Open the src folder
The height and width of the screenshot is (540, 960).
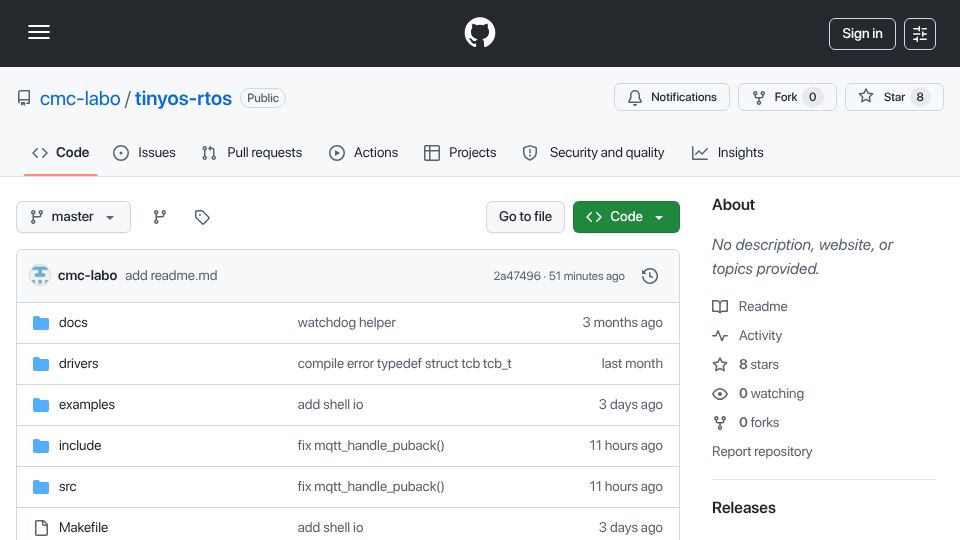coord(67,487)
